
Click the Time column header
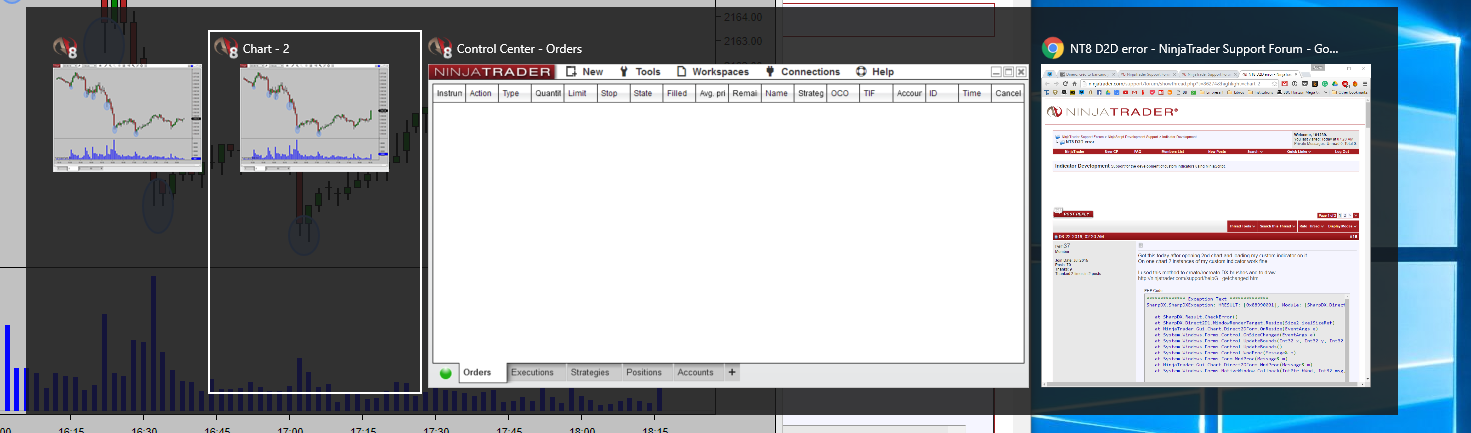pos(974,93)
